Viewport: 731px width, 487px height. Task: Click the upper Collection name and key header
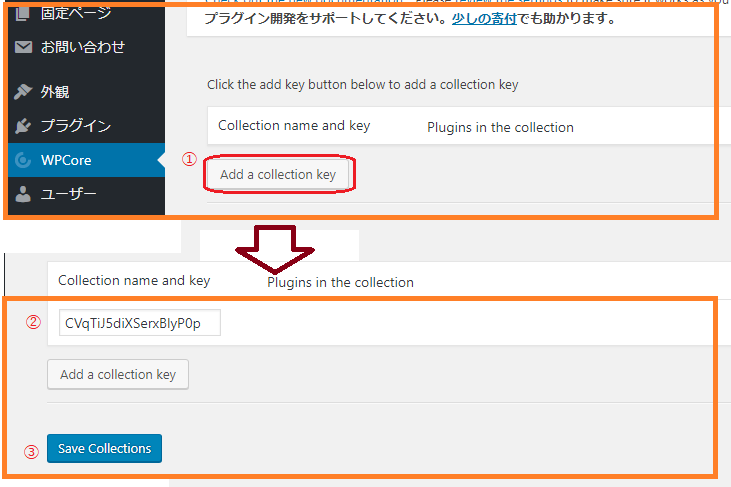click(294, 126)
